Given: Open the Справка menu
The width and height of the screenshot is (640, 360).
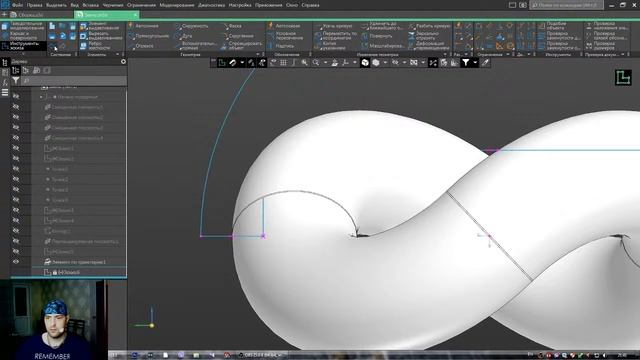Looking at the screenshot, I should click(311, 5).
